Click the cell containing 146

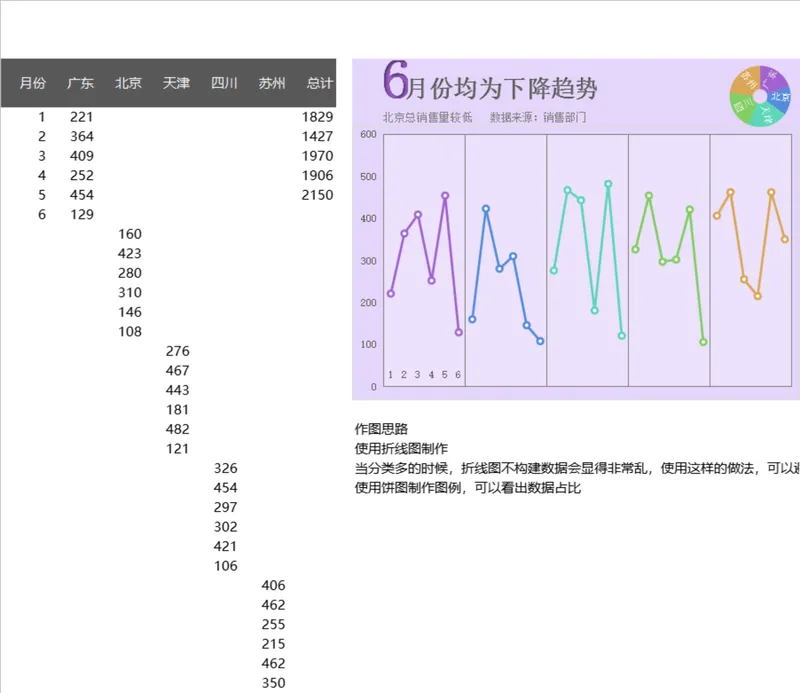(130, 312)
